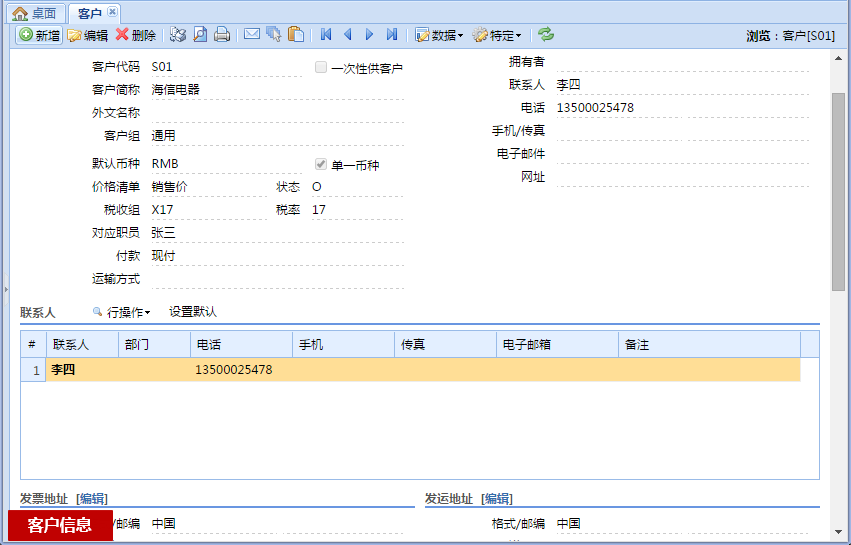Click the 税率 field 17
Image resolution: width=851 pixels, height=545 pixels.
click(357, 210)
